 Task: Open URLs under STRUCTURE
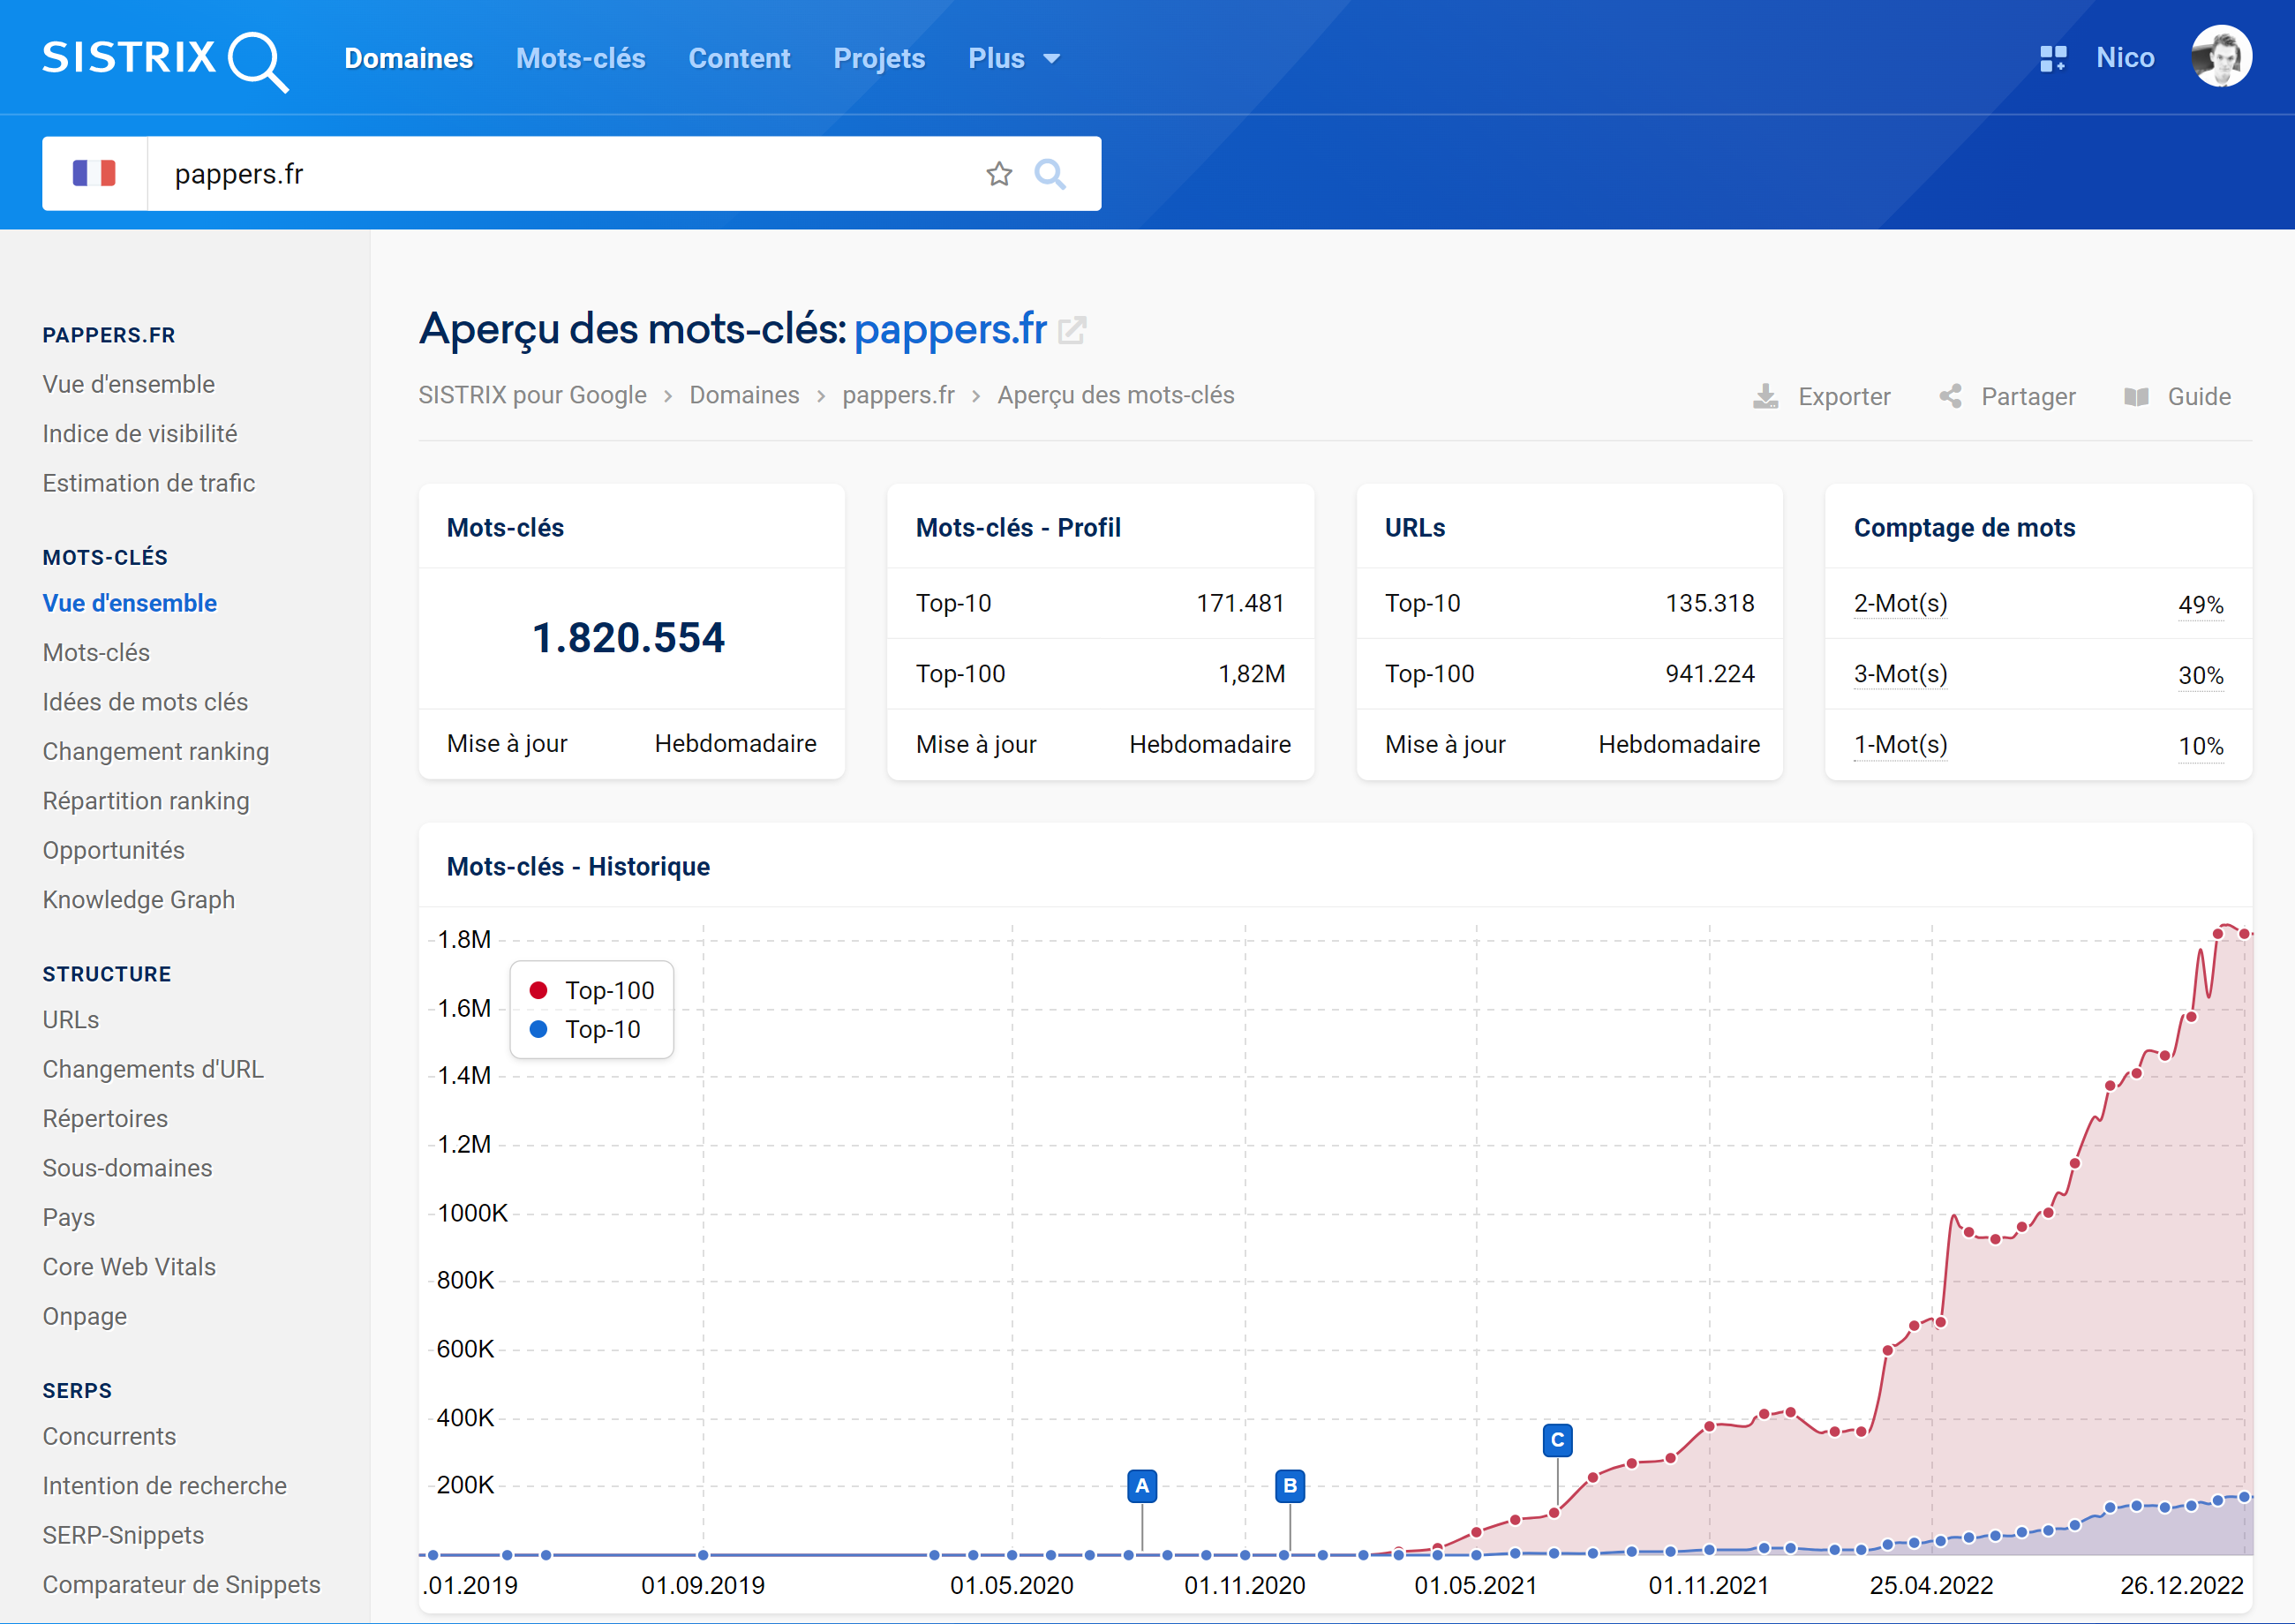71,1020
